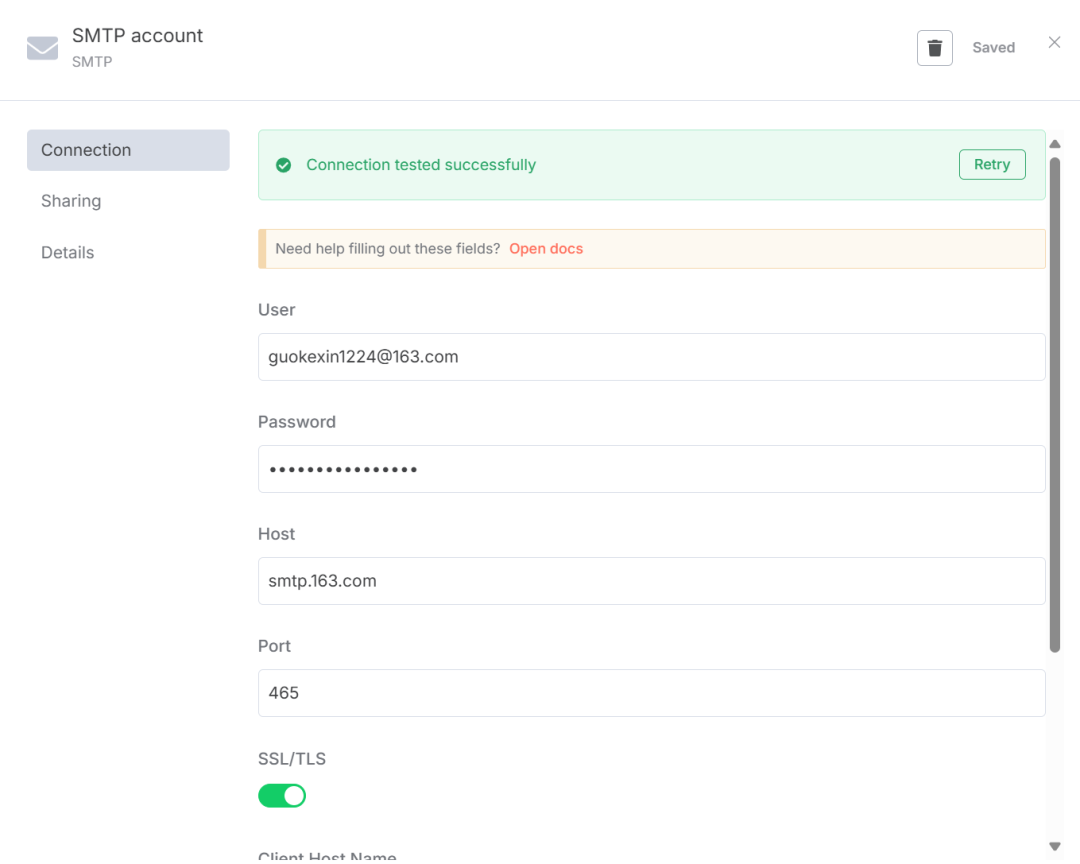Edit the Host field smtp.163.com
Viewport: 1080px width, 864px height.
coord(652,581)
